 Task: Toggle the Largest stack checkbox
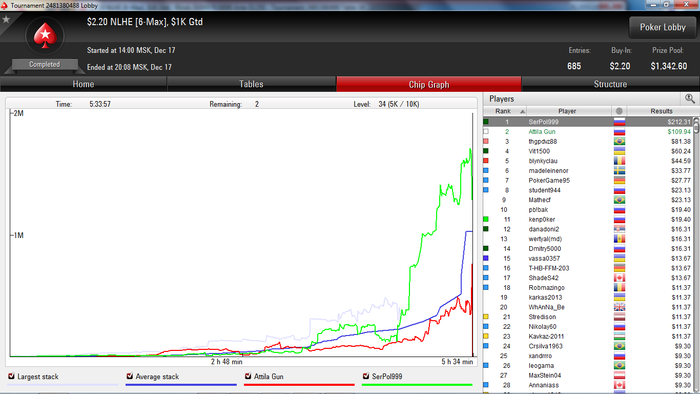point(12,376)
